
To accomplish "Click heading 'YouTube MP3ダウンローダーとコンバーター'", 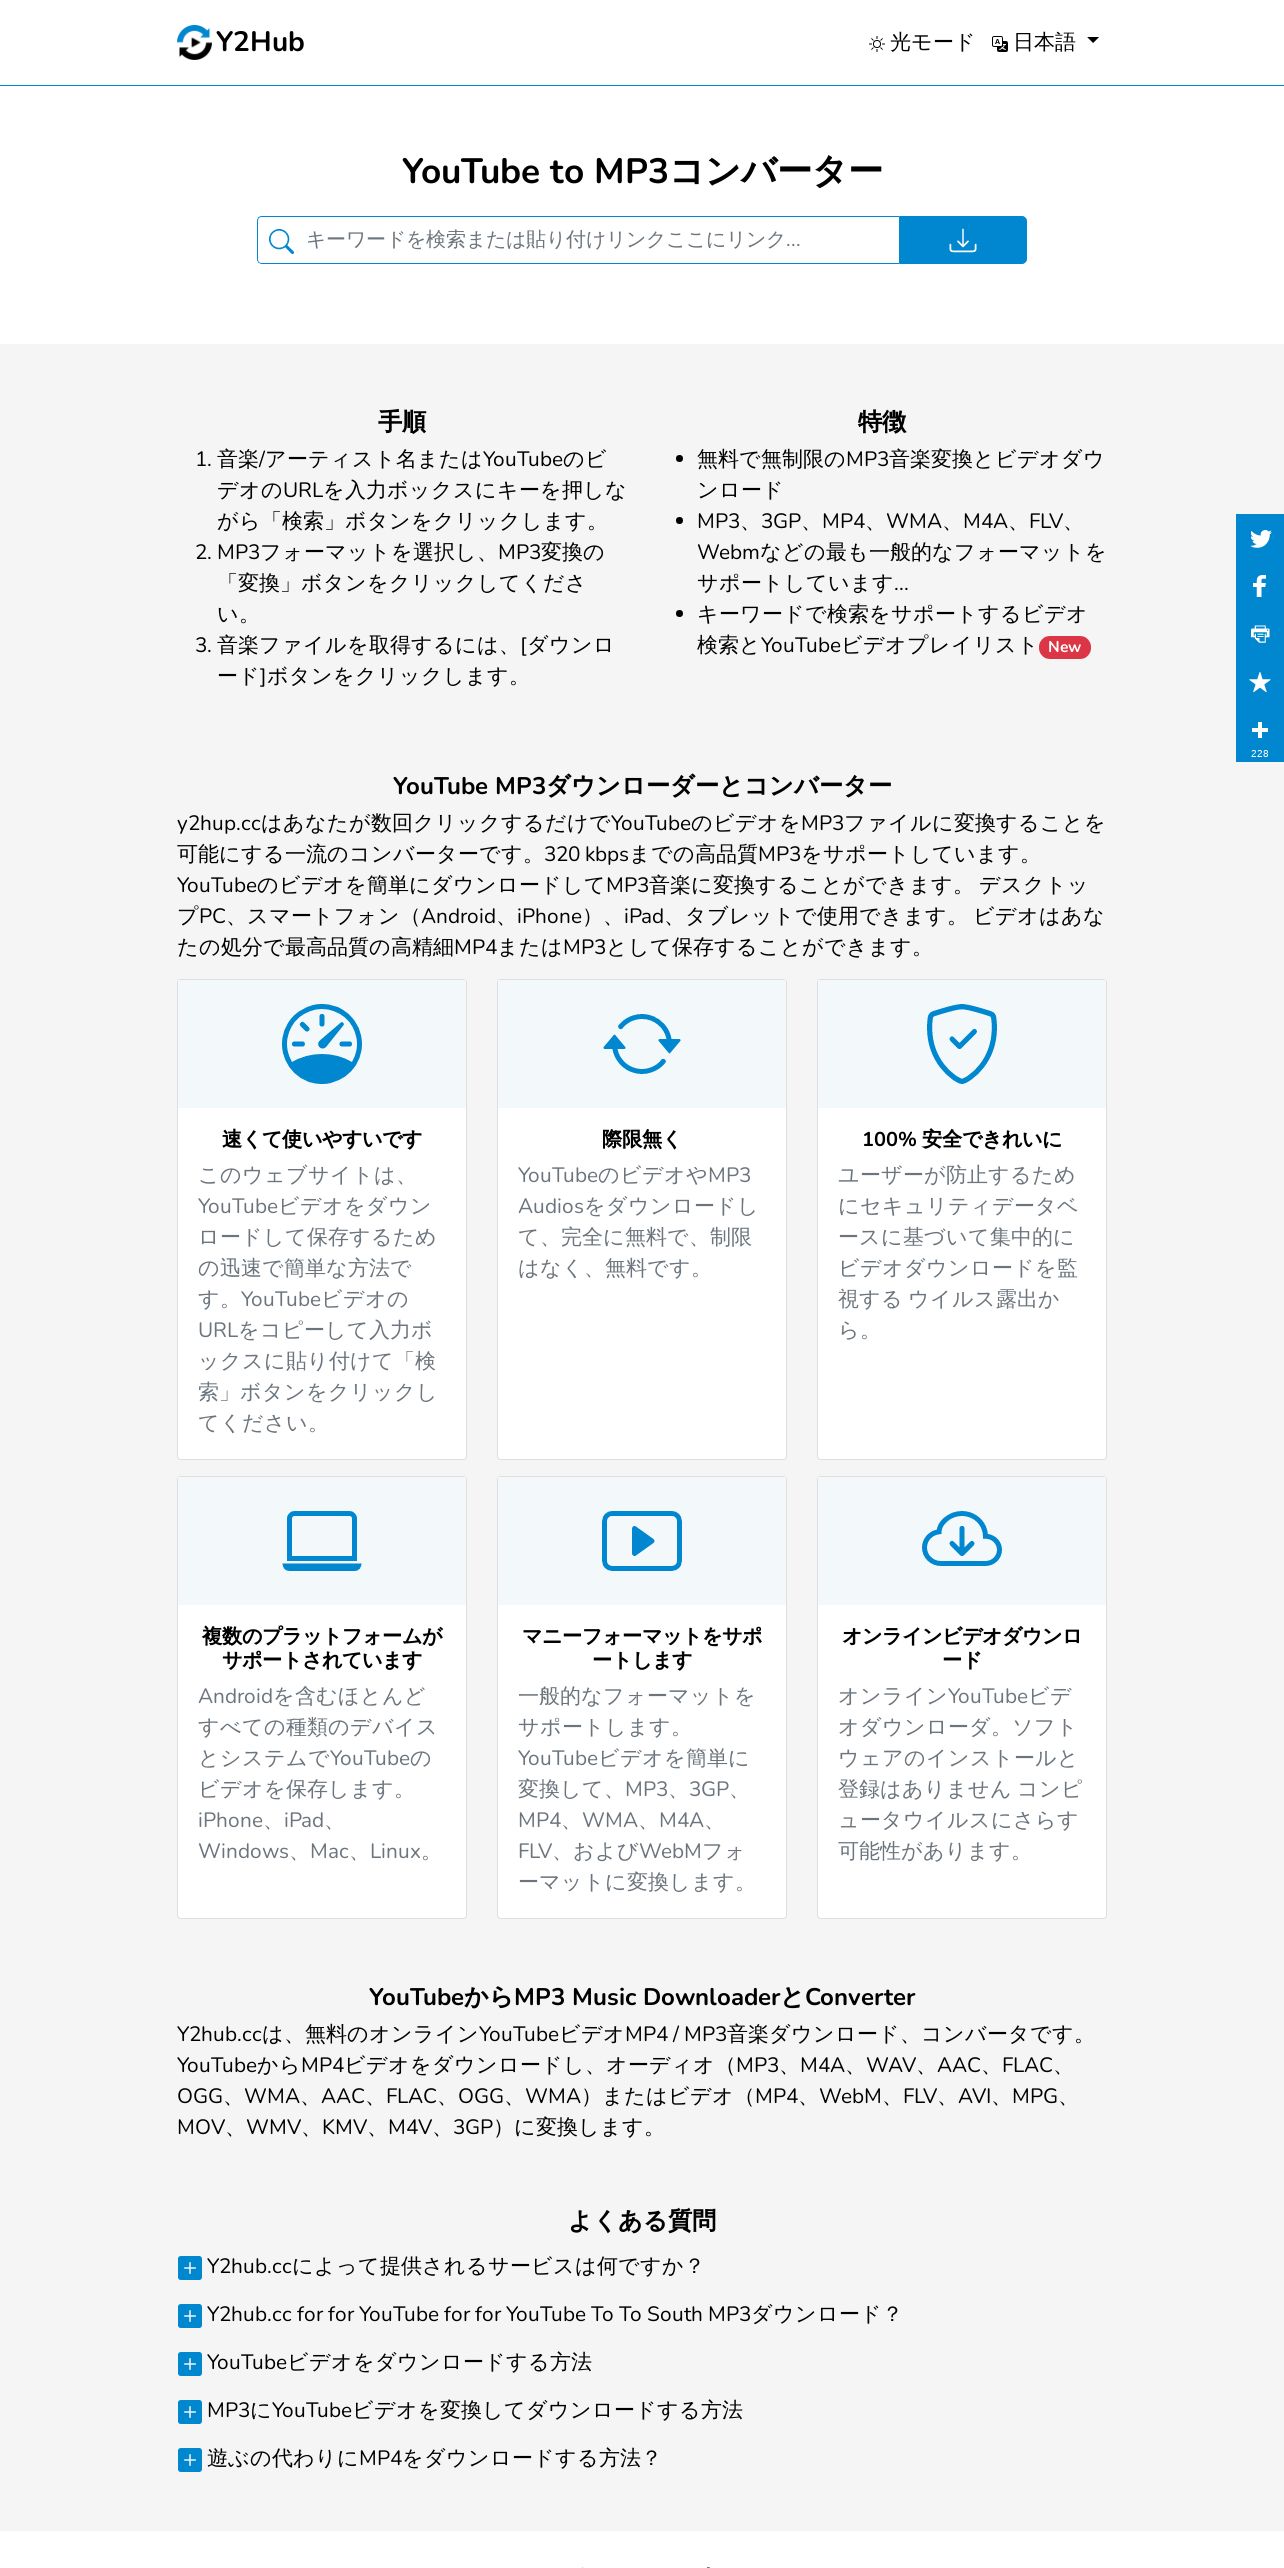I will point(642,785).
